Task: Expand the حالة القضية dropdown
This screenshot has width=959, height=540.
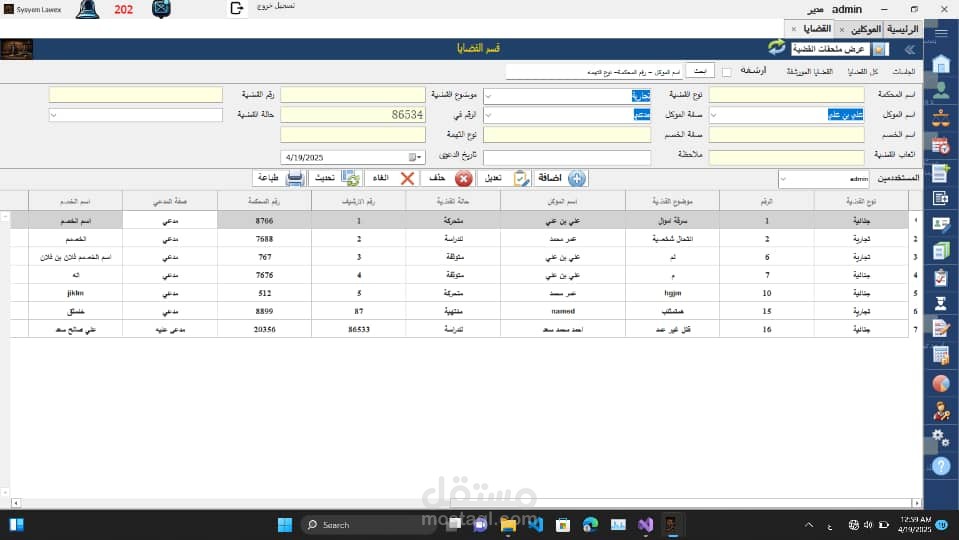Action: [54, 115]
